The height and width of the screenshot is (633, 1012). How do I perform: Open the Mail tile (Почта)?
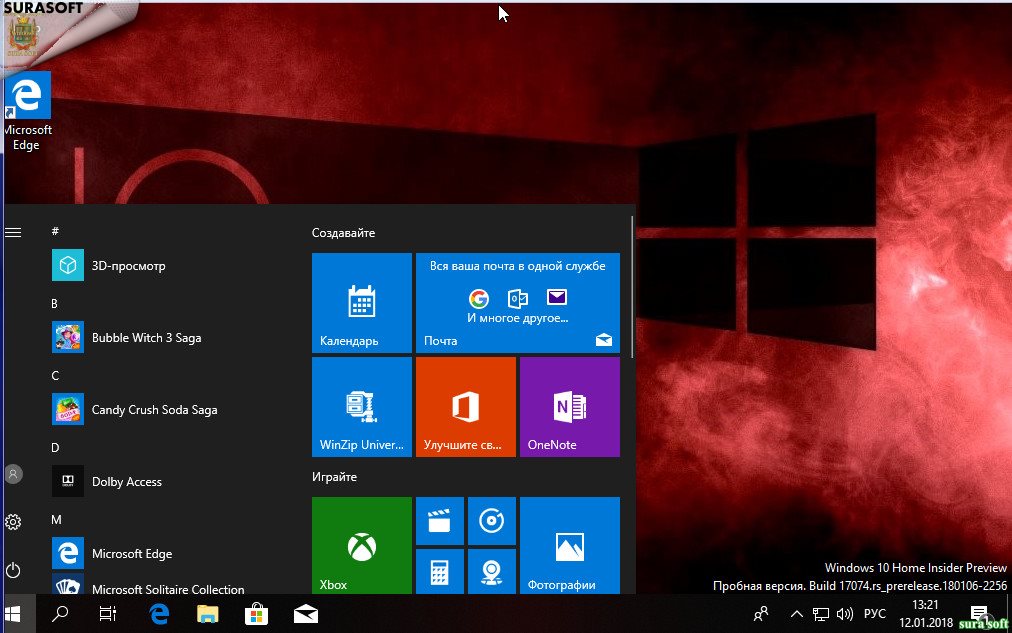[x=517, y=302]
